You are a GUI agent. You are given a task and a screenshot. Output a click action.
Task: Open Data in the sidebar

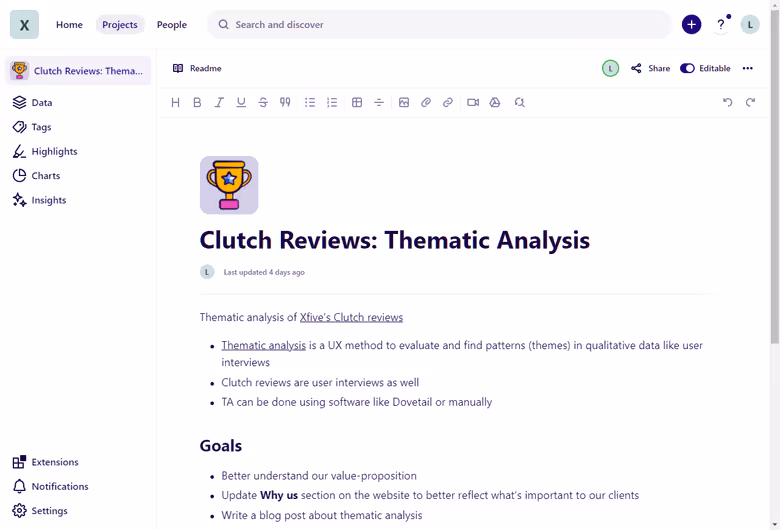32,103
